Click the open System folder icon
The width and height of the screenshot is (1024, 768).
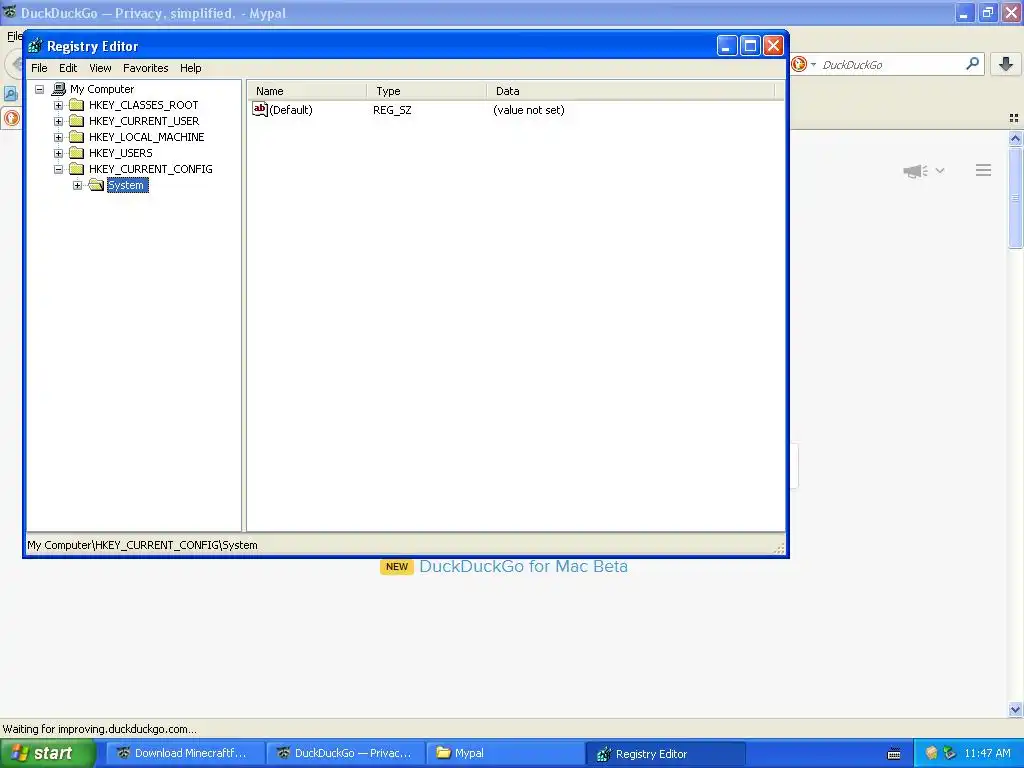tap(97, 185)
